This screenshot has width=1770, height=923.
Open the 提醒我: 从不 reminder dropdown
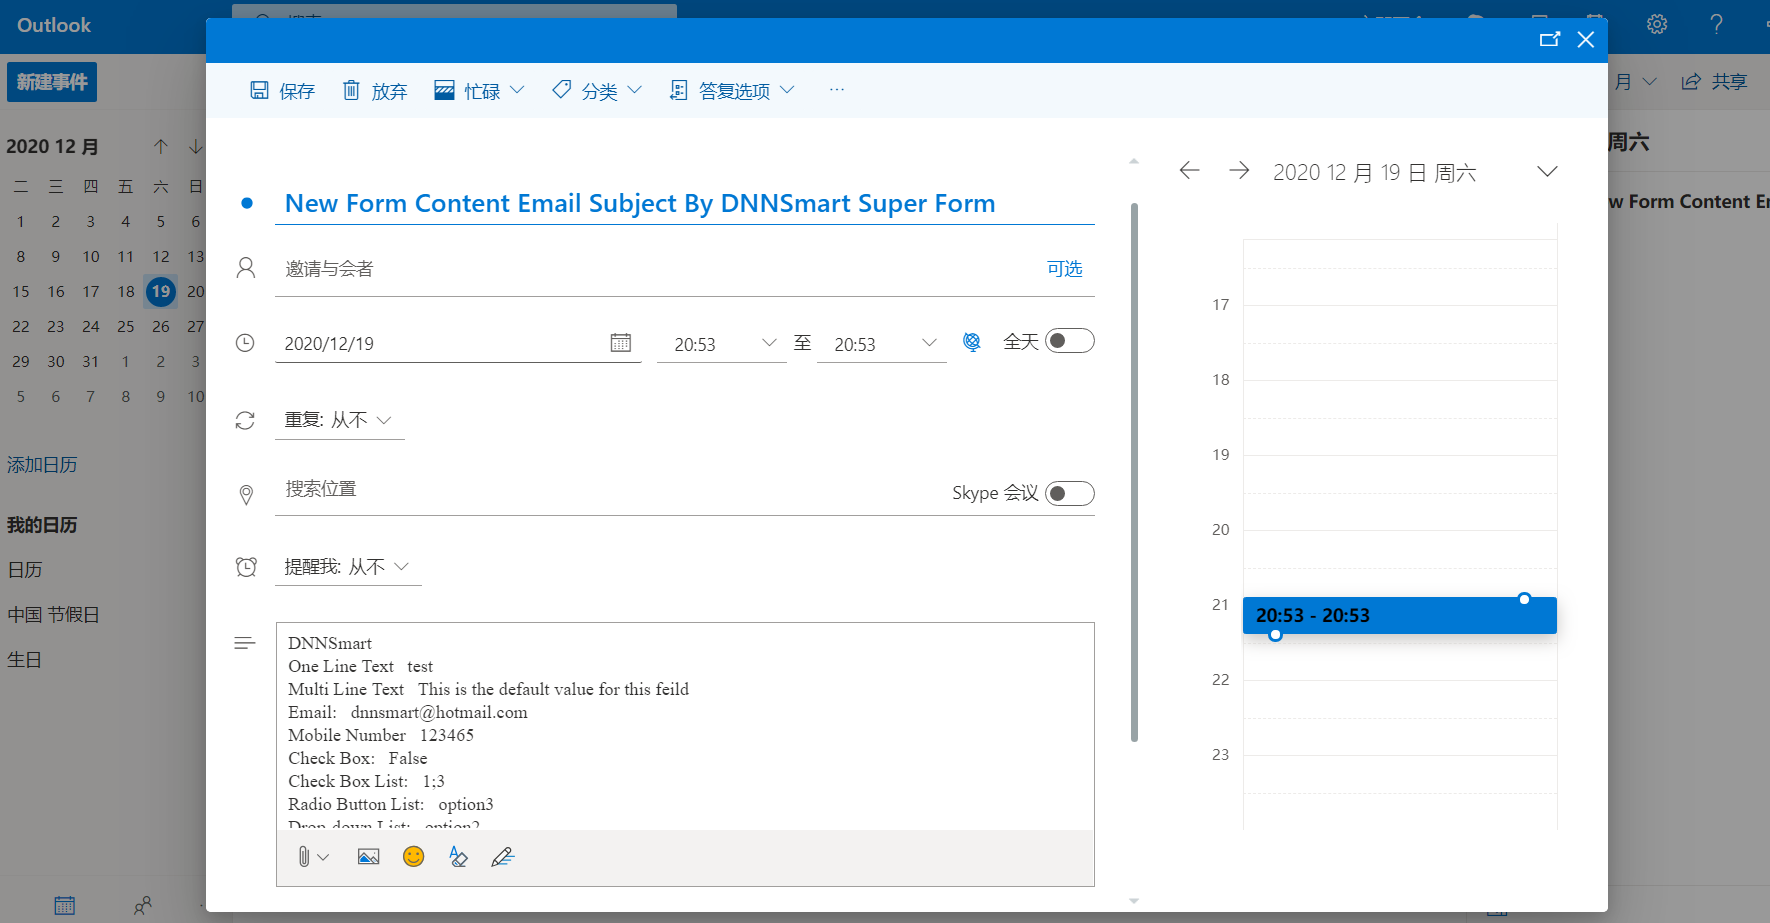coord(348,567)
